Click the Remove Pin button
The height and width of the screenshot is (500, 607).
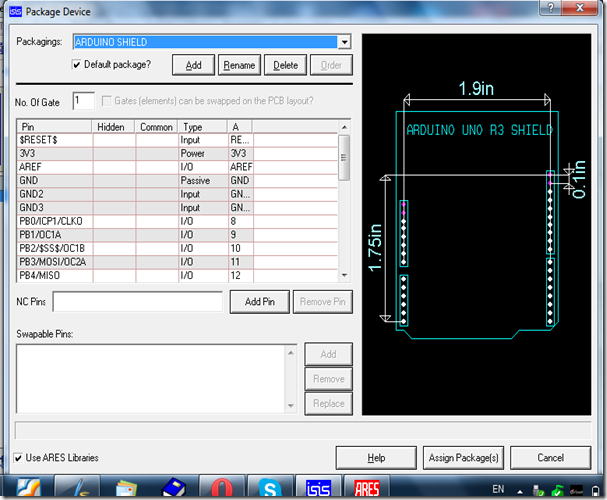tap(322, 302)
